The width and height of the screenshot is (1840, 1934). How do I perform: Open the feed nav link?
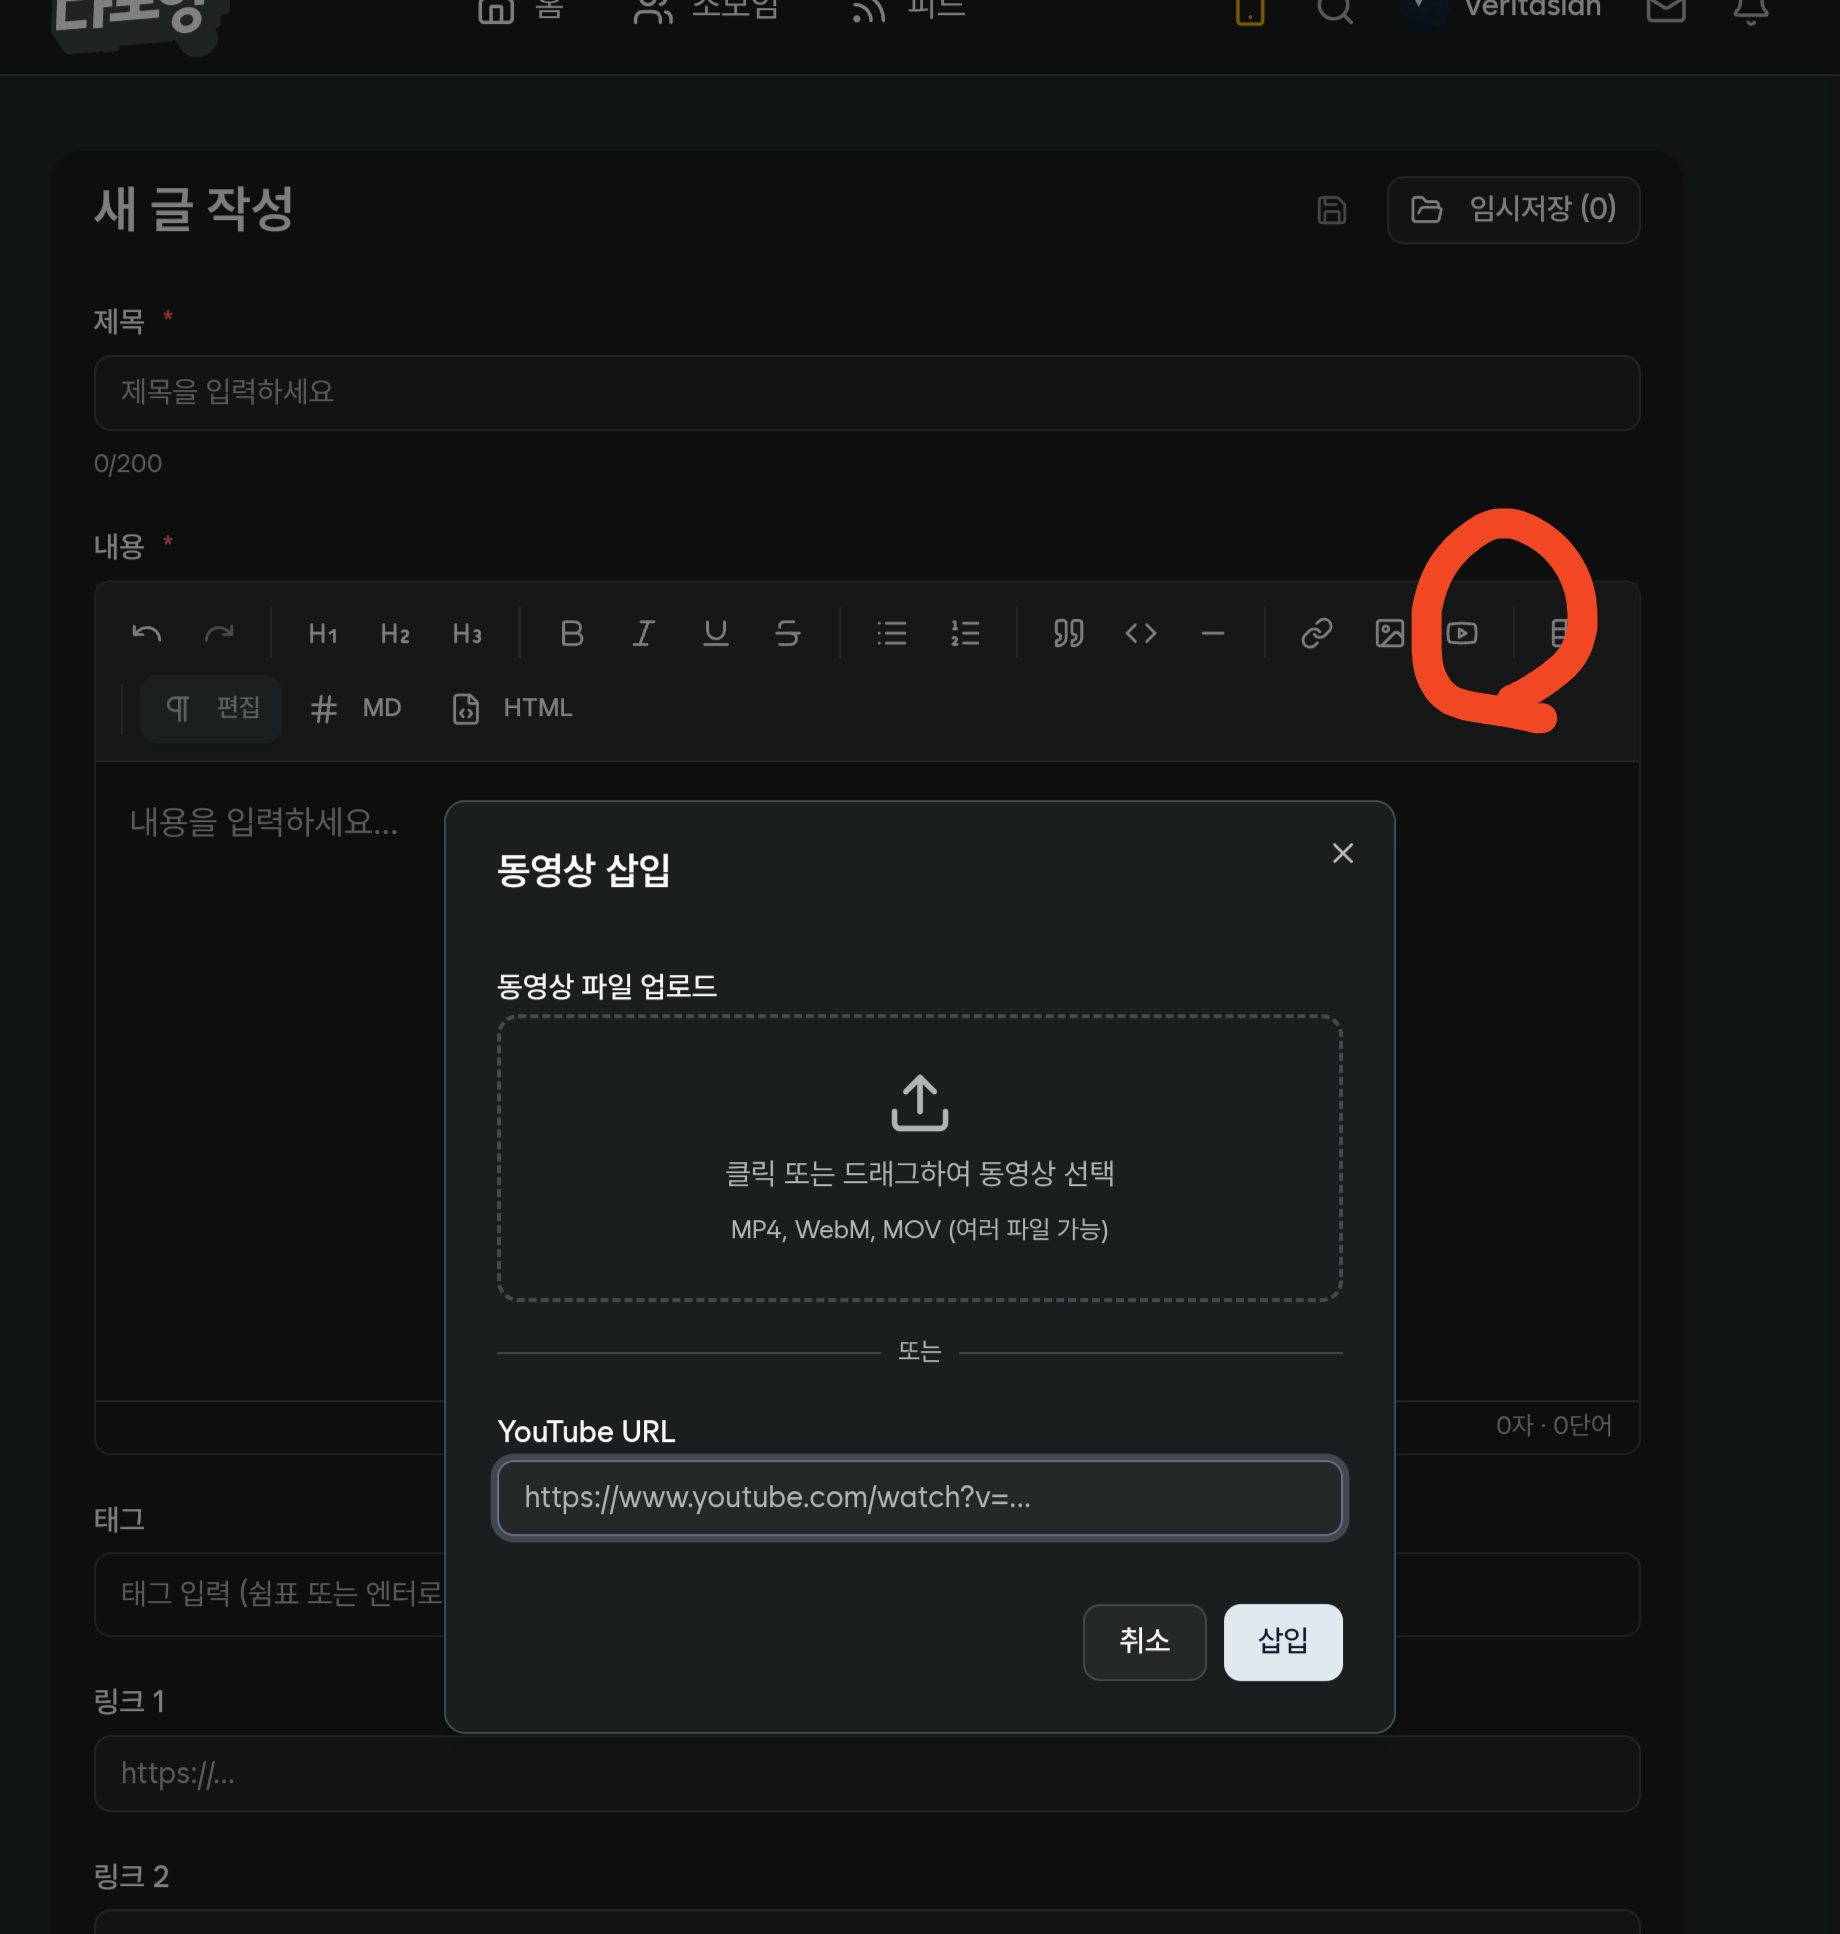[x=908, y=10]
